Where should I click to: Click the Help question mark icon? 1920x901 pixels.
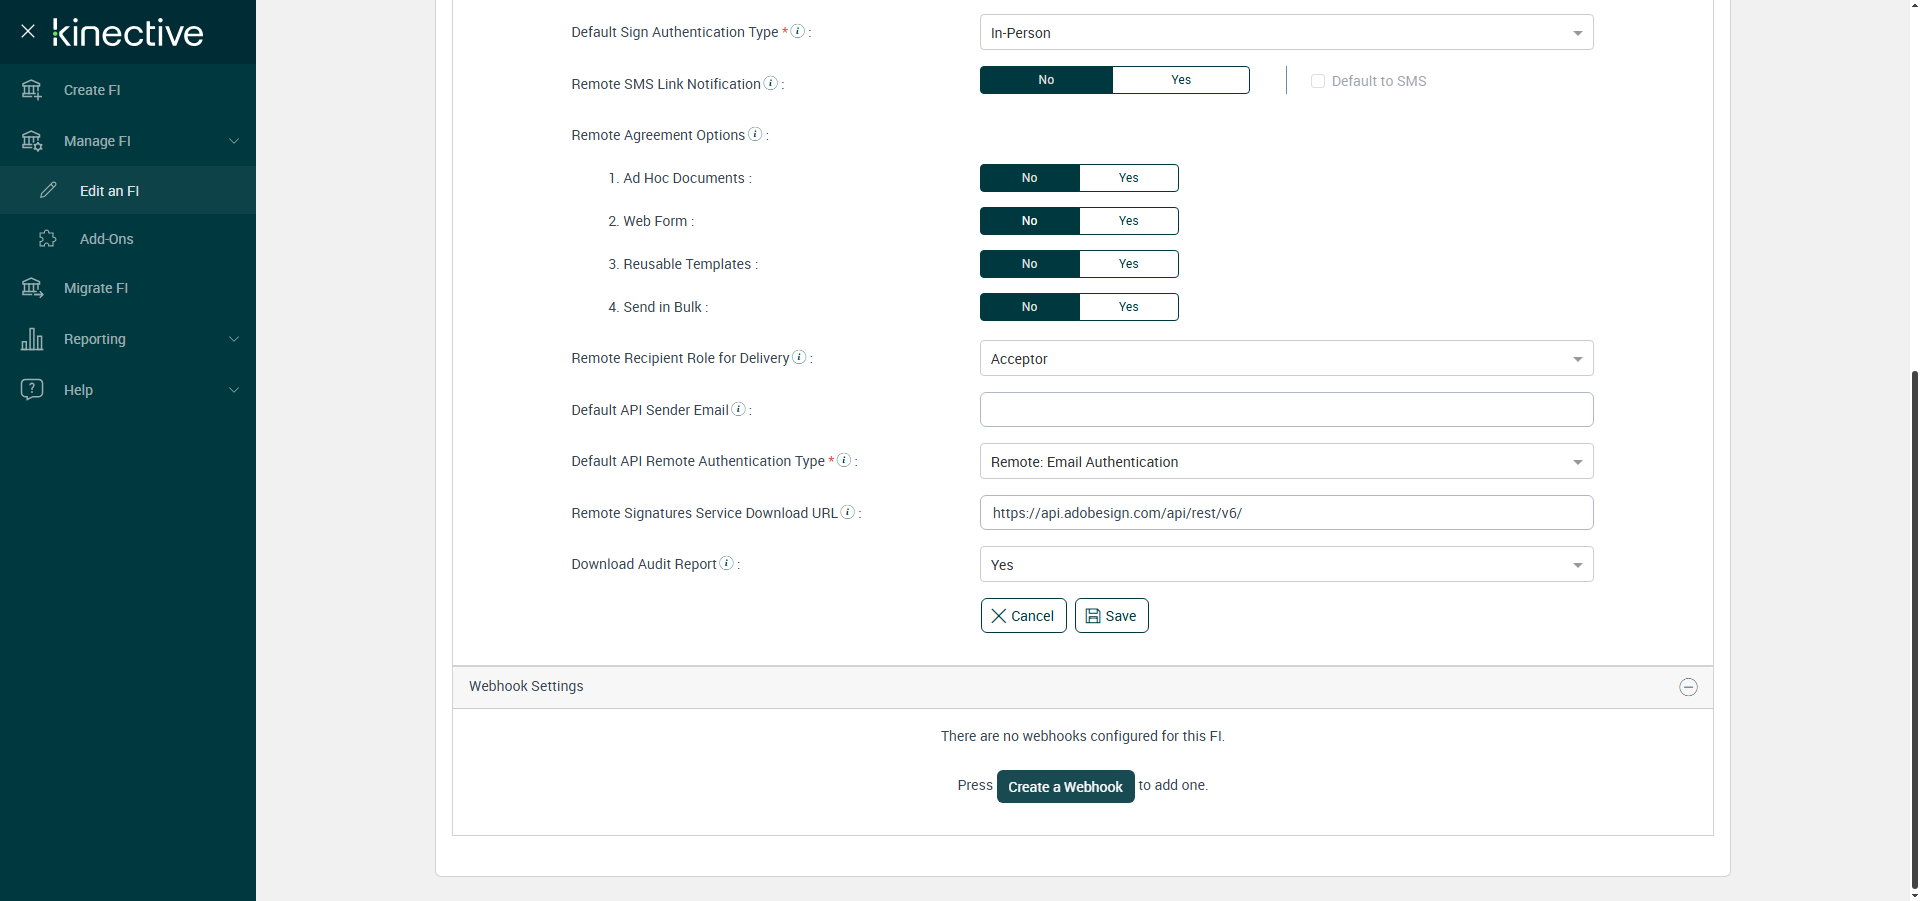pos(32,389)
